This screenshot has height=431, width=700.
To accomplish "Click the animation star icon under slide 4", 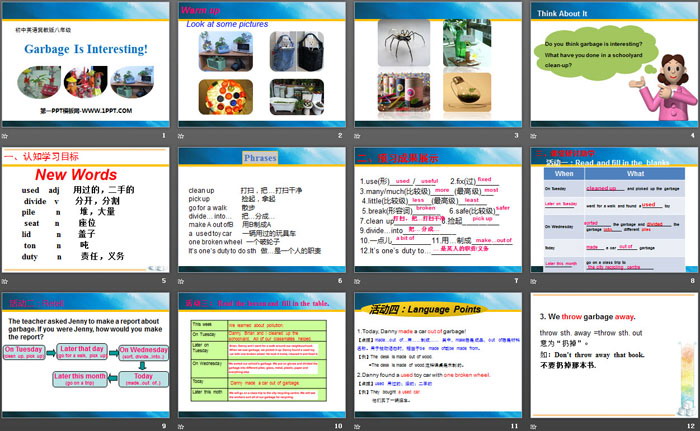I will [533, 136].
